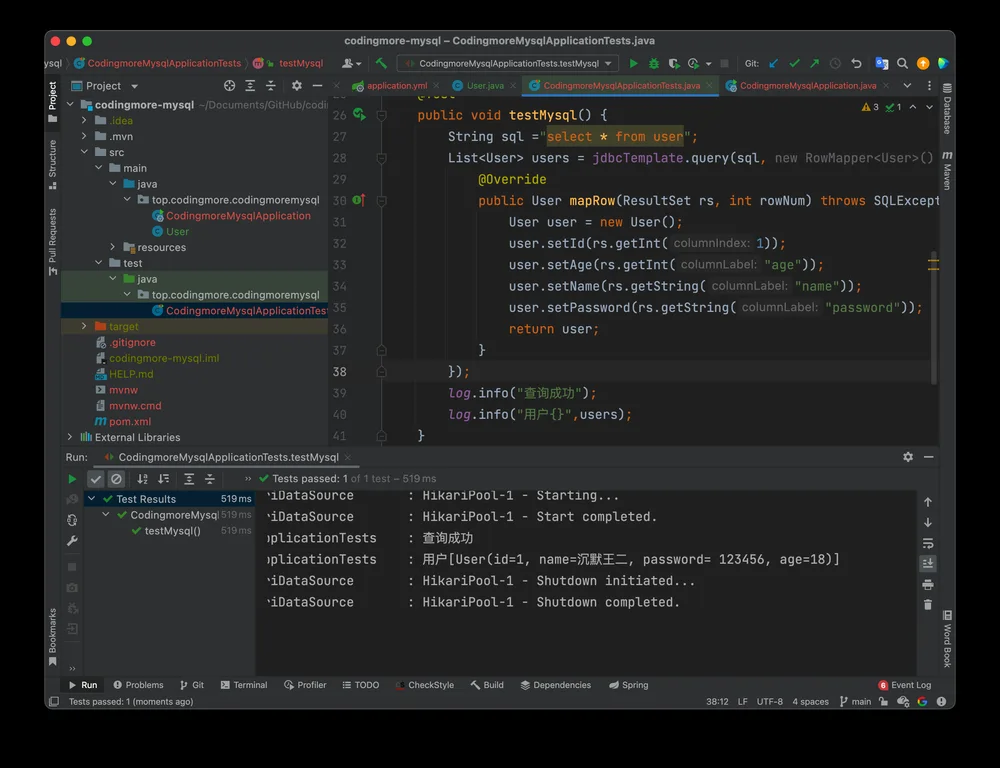Toggle sort by duration in test results
The image size is (1000, 768).
(164, 478)
